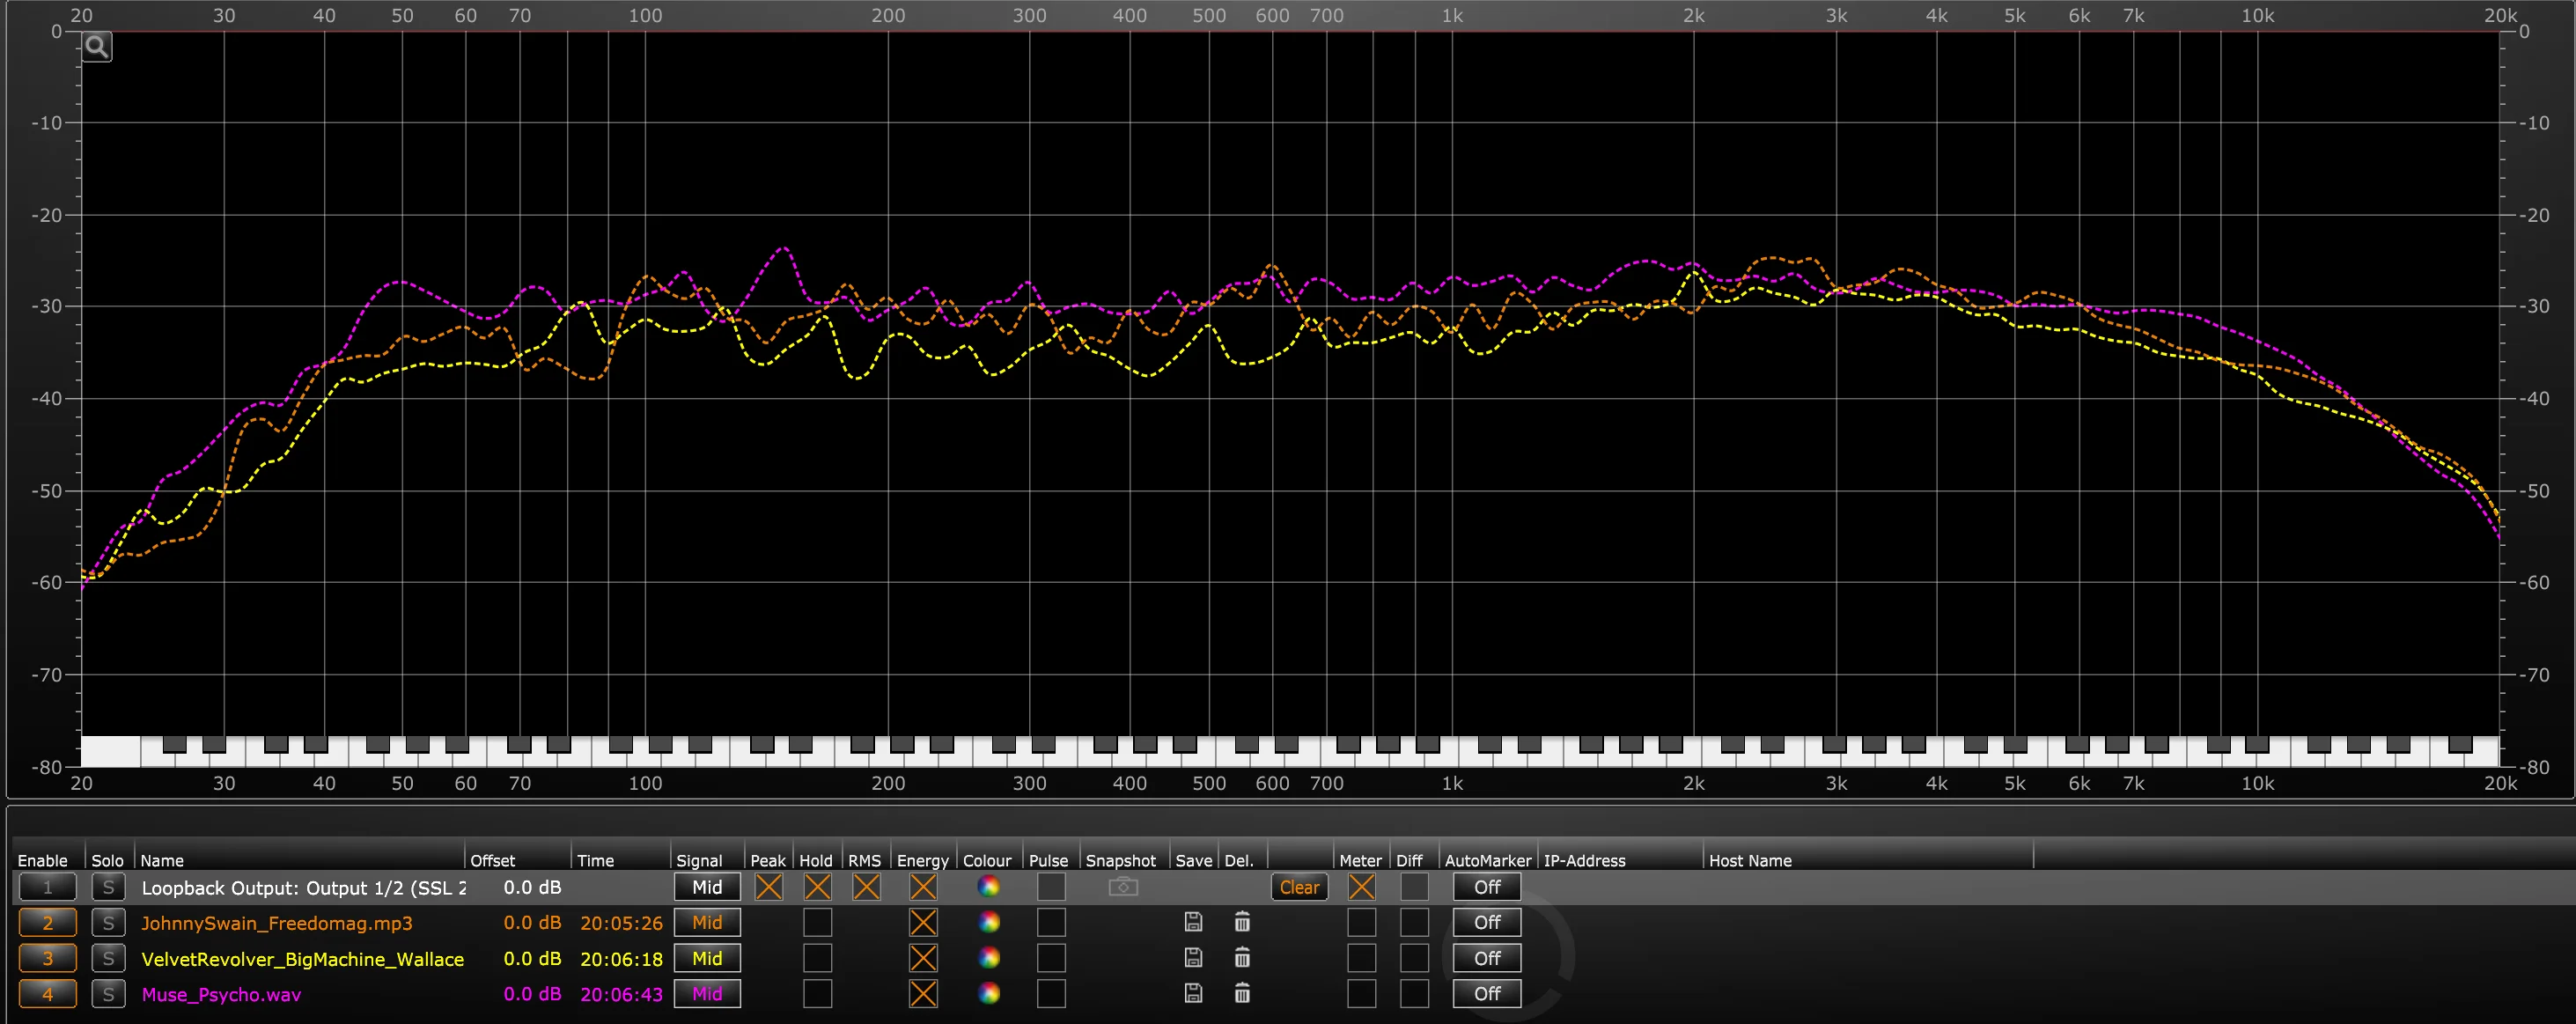Open the colour picker for VelvetRevolver_BigMachine row
The width and height of the screenshot is (2576, 1024).
pos(988,958)
